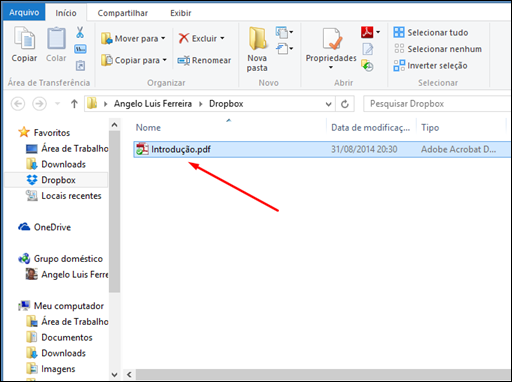Image resolution: width=512 pixels, height=382 pixels.
Task: Select Angelo Luis Ferre under Grupo doméstico
Action: click(x=67, y=274)
